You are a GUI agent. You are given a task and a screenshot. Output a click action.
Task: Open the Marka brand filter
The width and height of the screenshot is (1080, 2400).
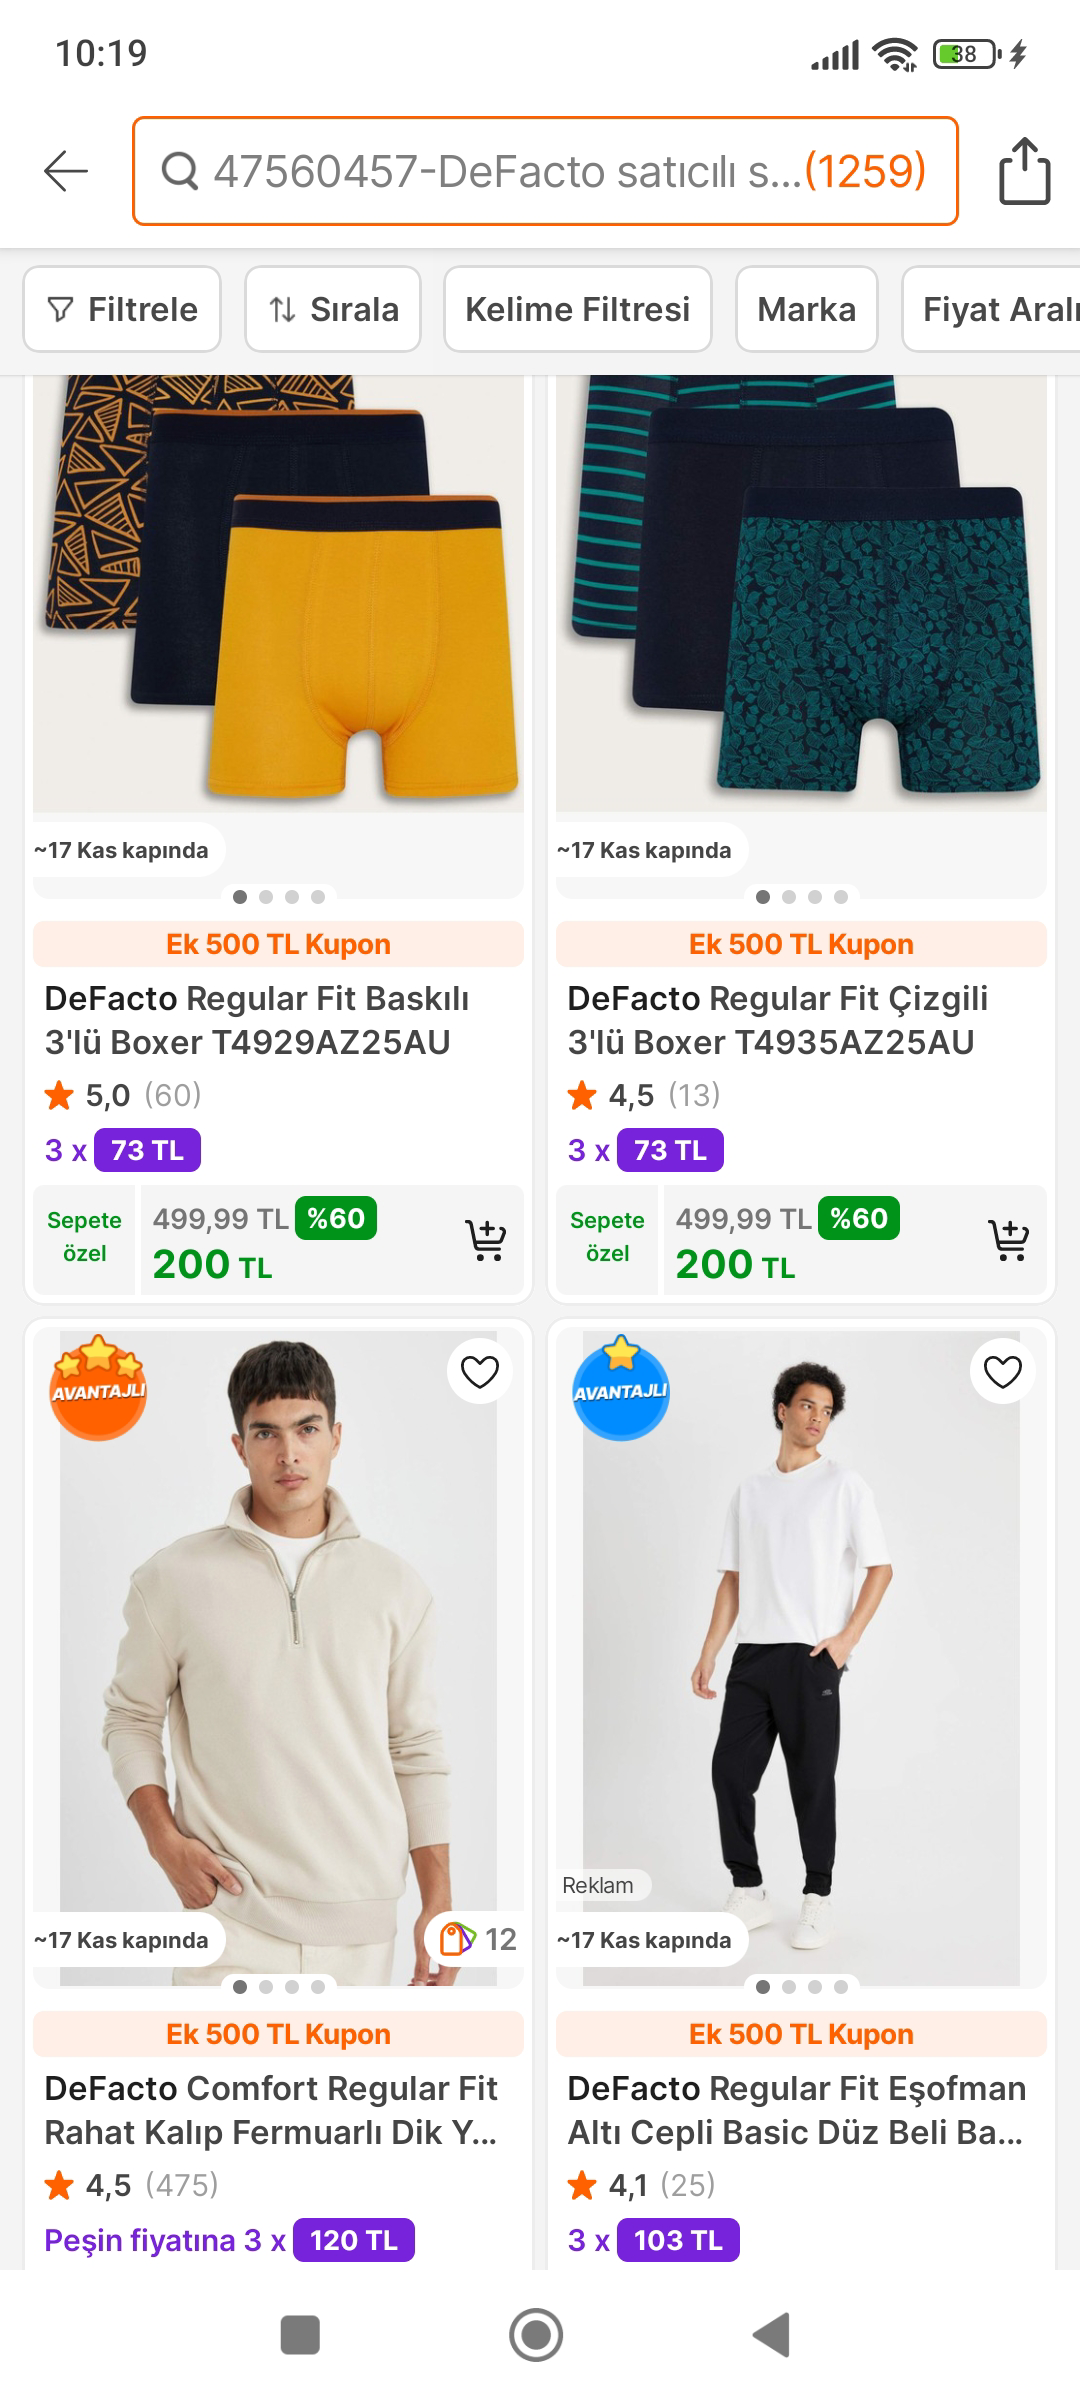click(x=806, y=309)
